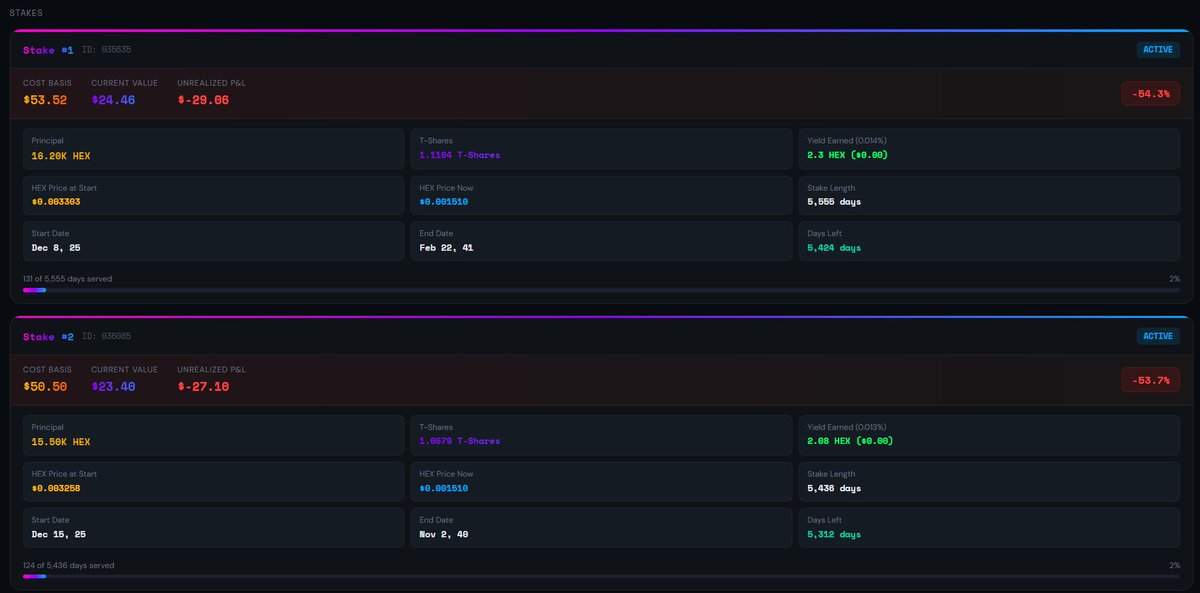The height and width of the screenshot is (593, 1200).
Task: Select the 16.20K HEX principal
Action: pos(61,155)
